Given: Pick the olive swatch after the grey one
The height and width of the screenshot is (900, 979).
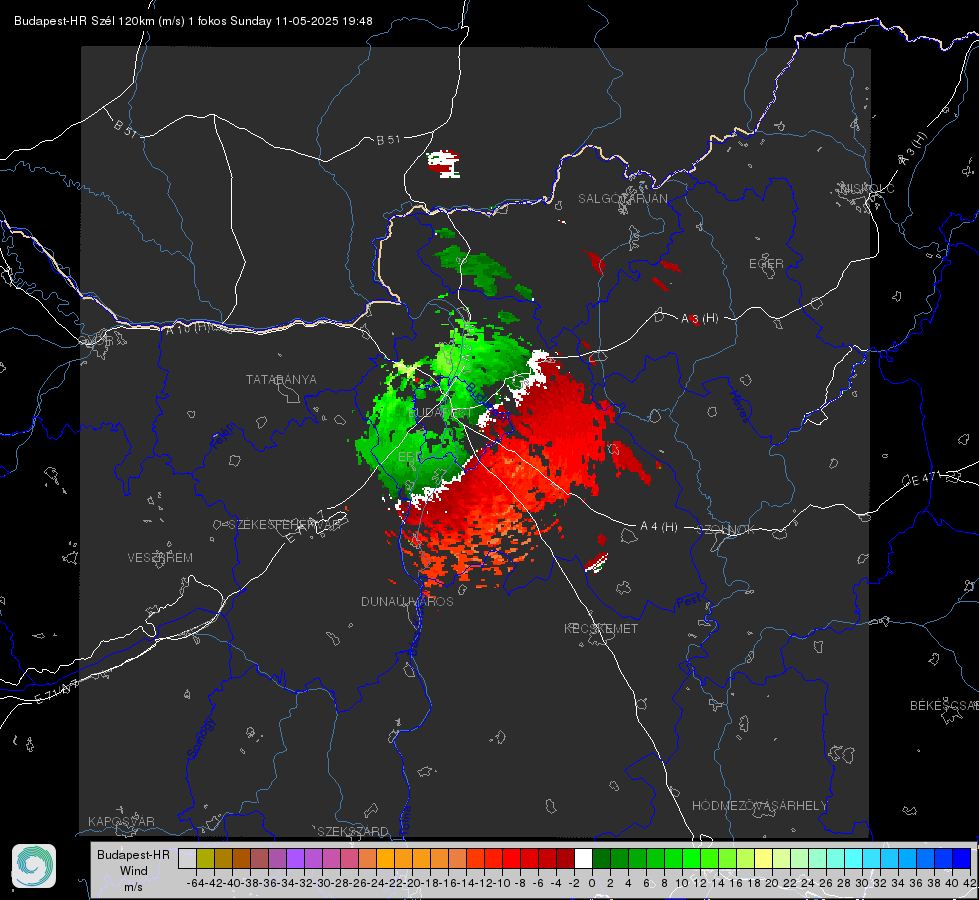Looking at the screenshot, I should [205, 858].
